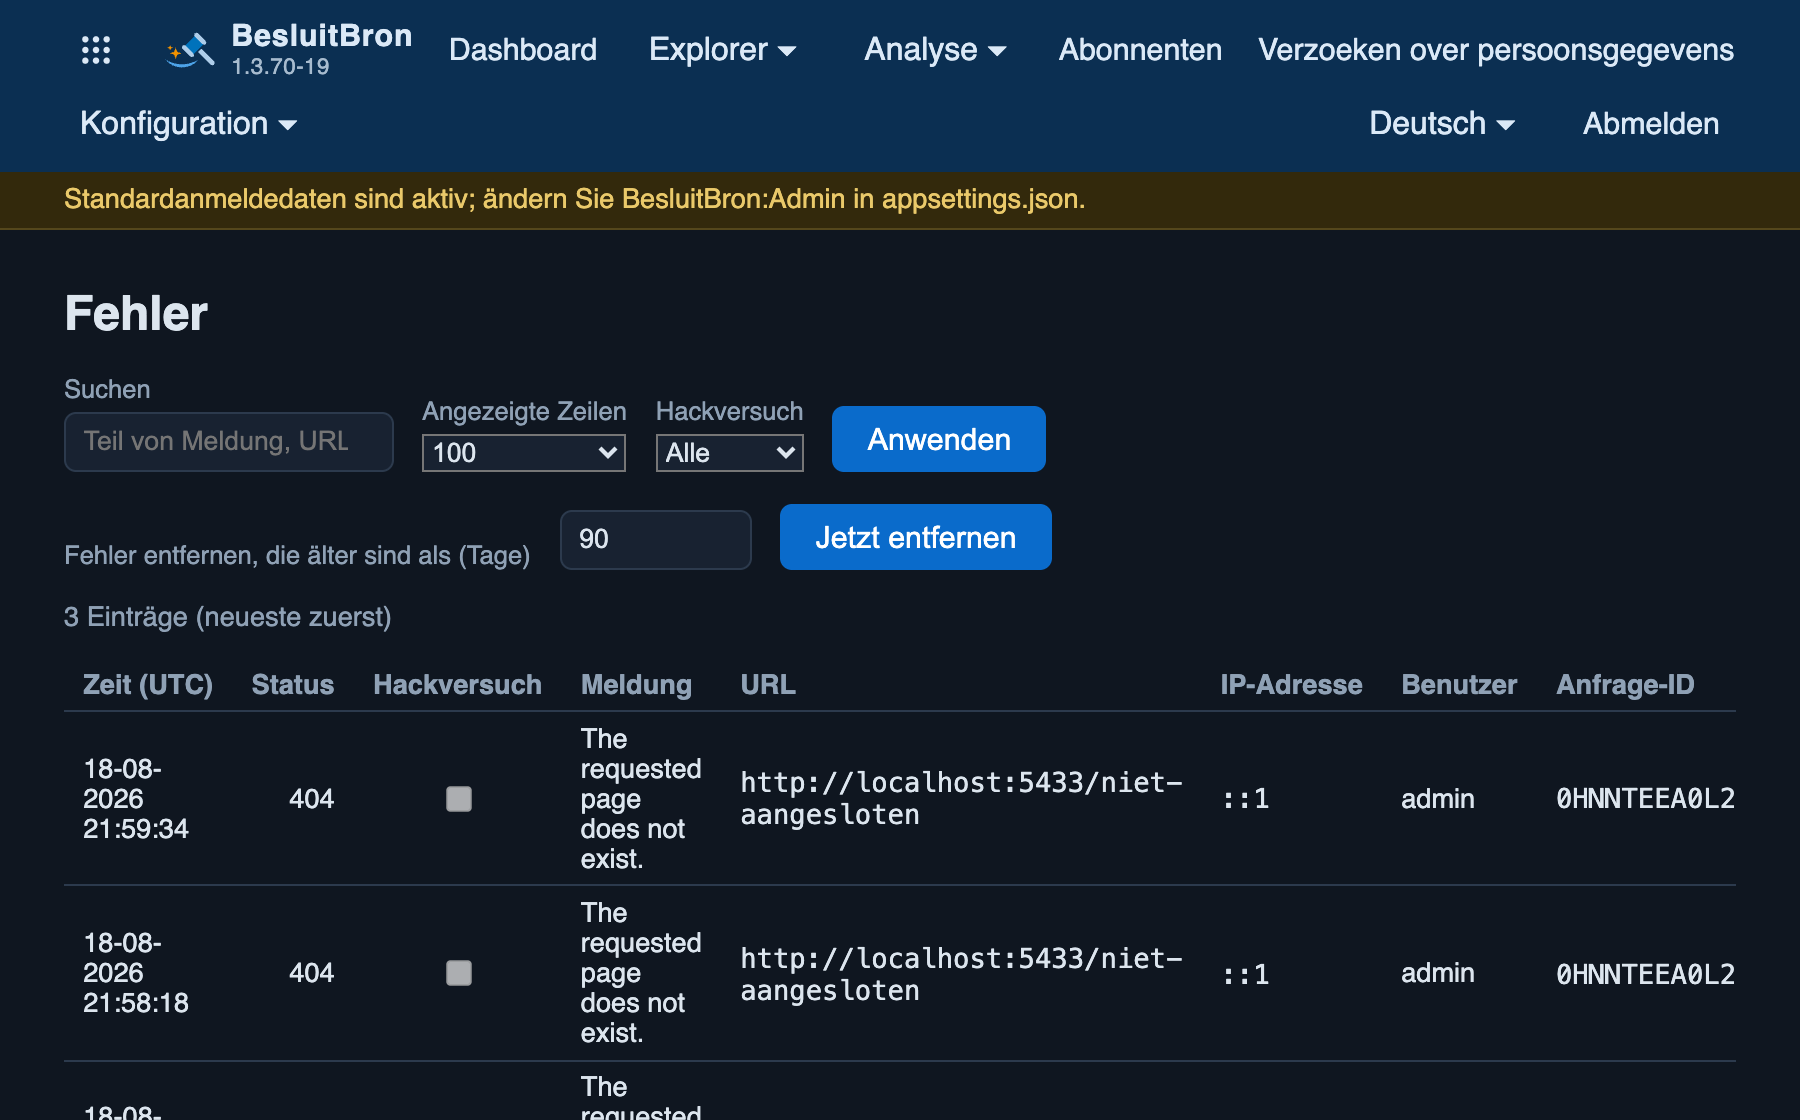Click the BesluitBron brand title
This screenshot has width=1800, height=1120.
coord(322,36)
